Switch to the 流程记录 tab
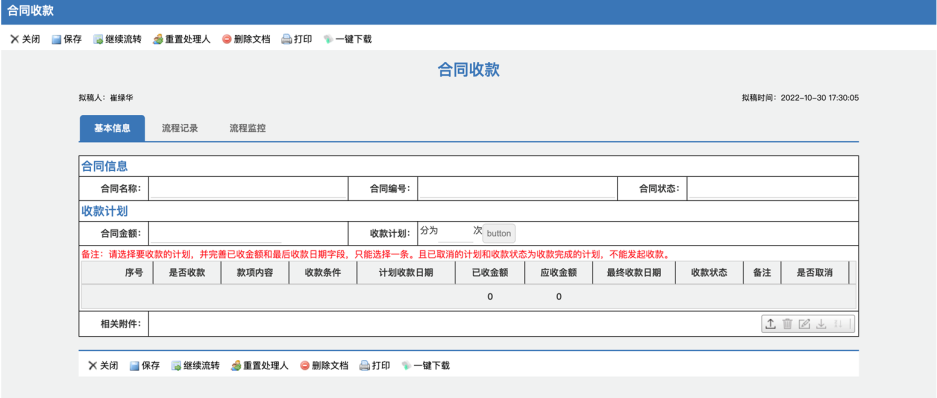The width and height of the screenshot is (937, 398). point(180,128)
